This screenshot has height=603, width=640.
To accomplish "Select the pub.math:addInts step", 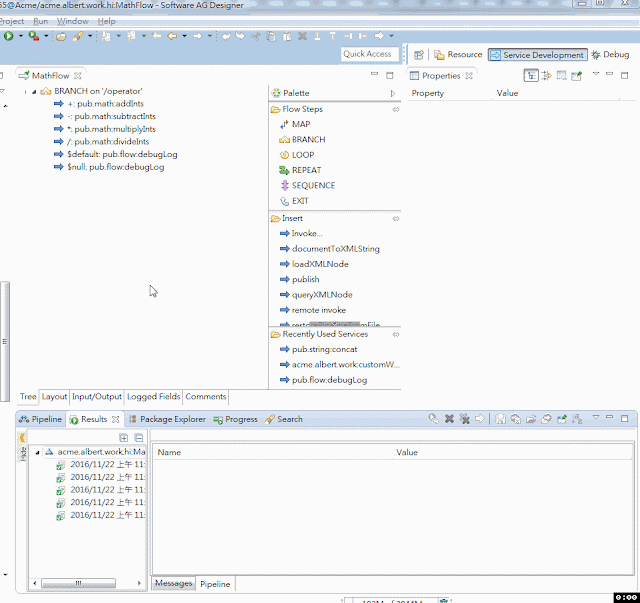I will coord(99,104).
